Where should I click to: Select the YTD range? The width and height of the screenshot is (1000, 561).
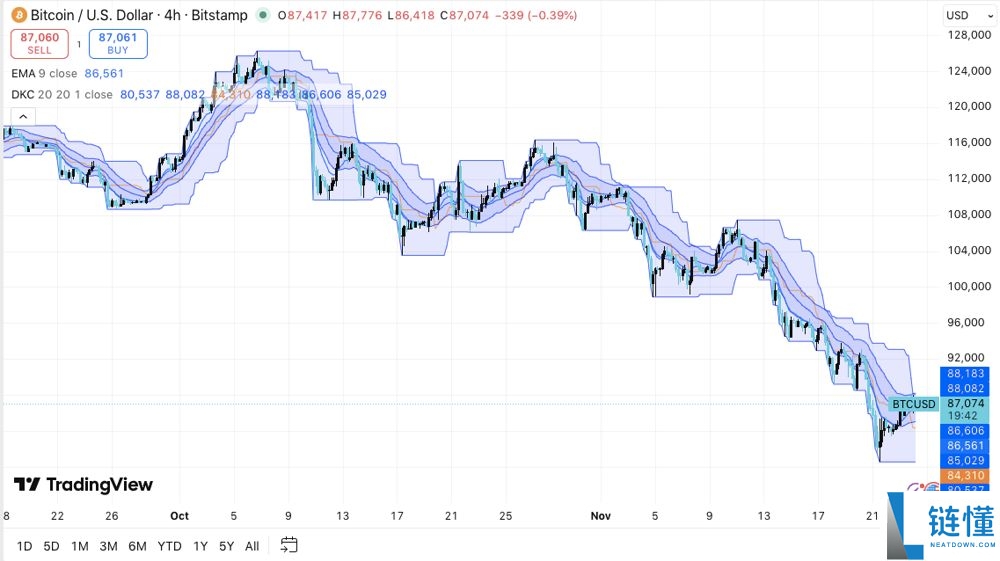click(169, 546)
